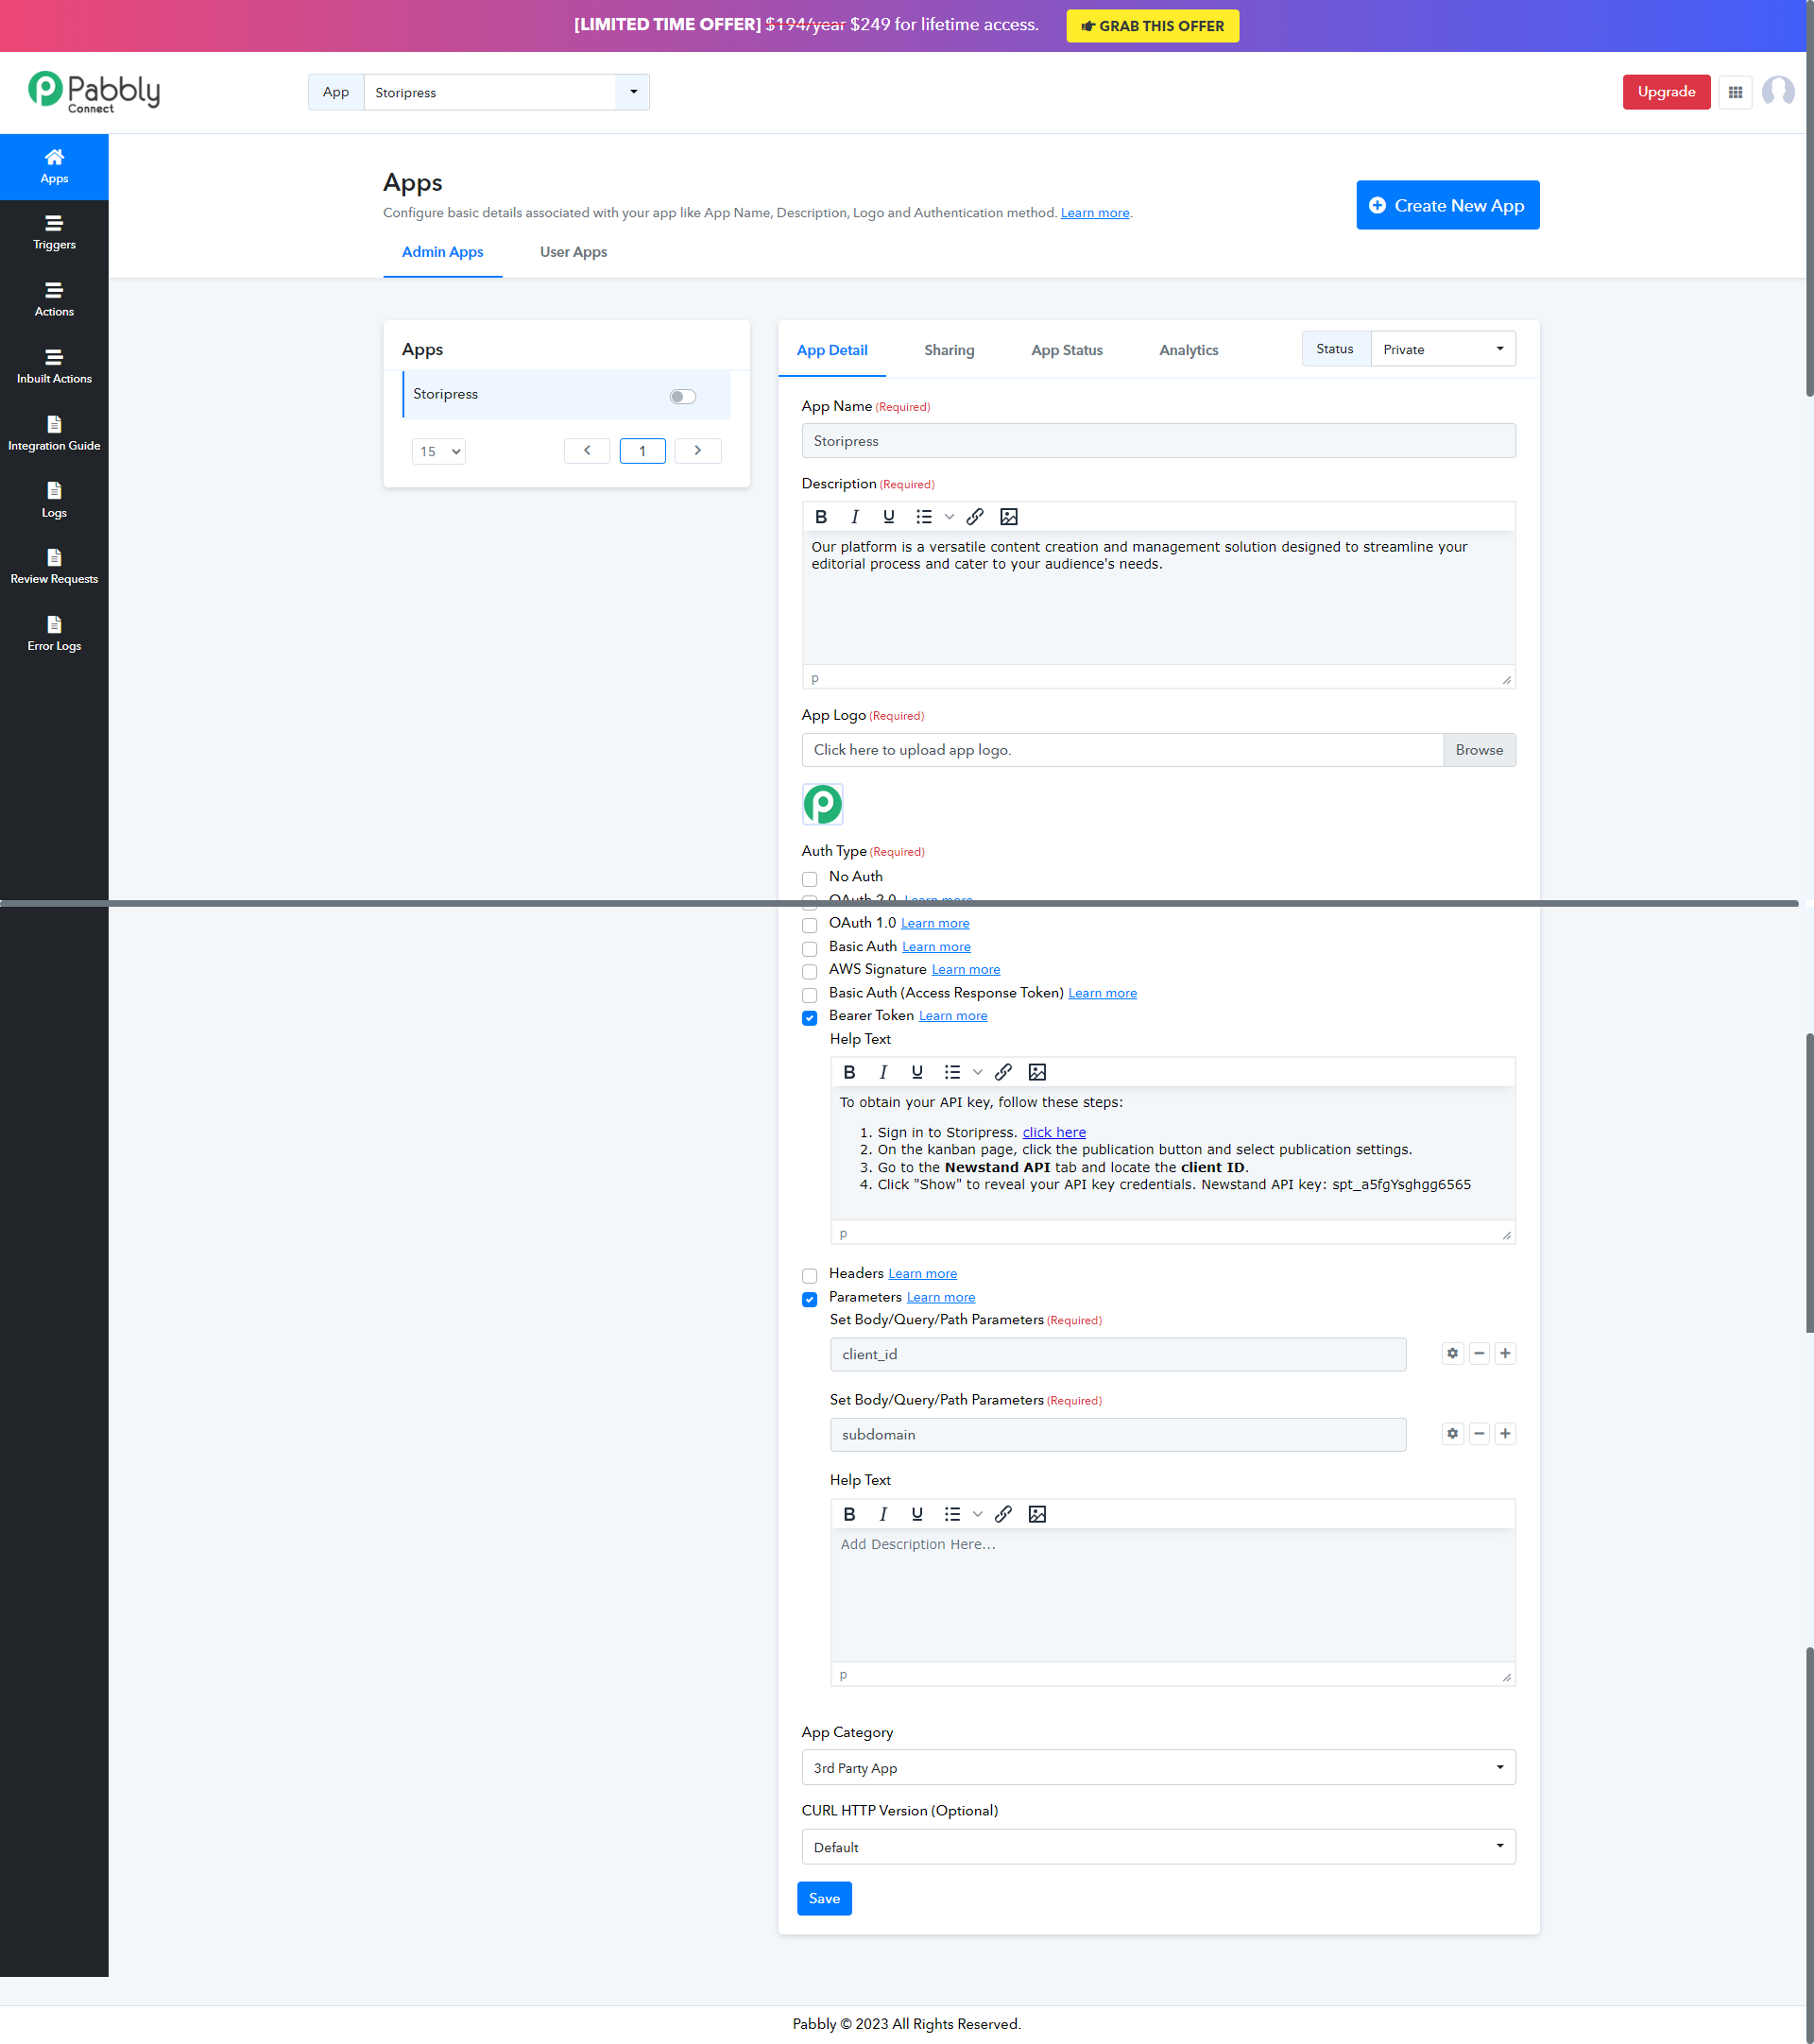The image size is (1814, 2044).
Task: Check the Headers option
Action: pyautogui.click(x=810, y=1276)
